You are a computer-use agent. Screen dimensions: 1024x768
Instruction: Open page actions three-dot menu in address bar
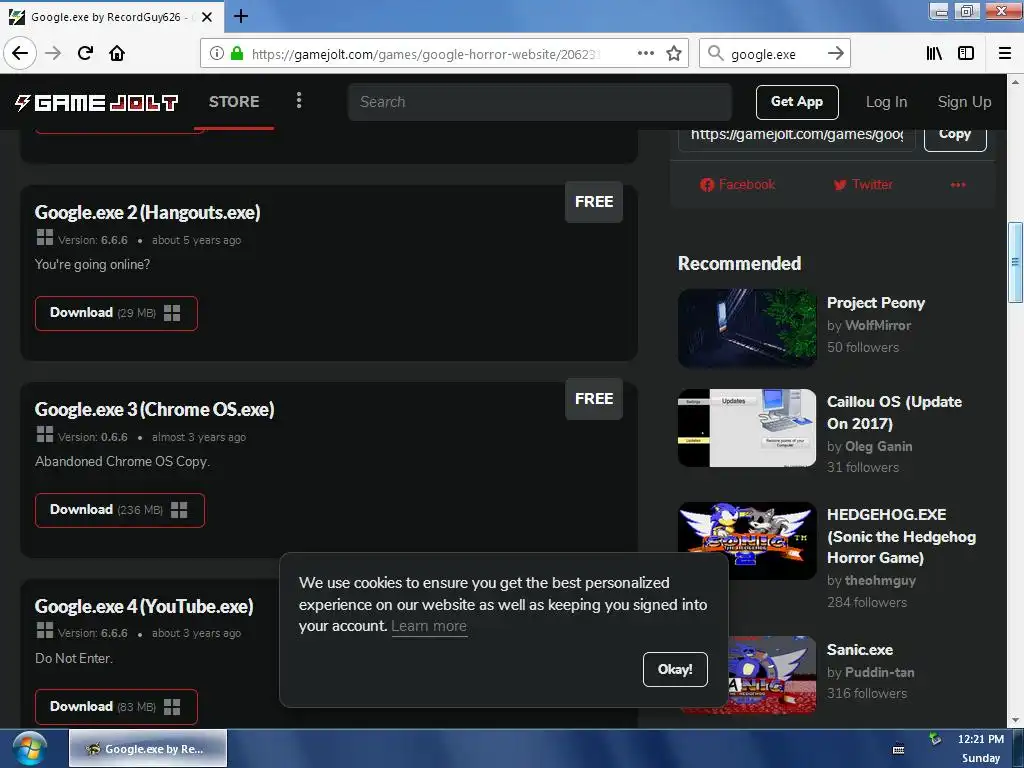point(645,53)
